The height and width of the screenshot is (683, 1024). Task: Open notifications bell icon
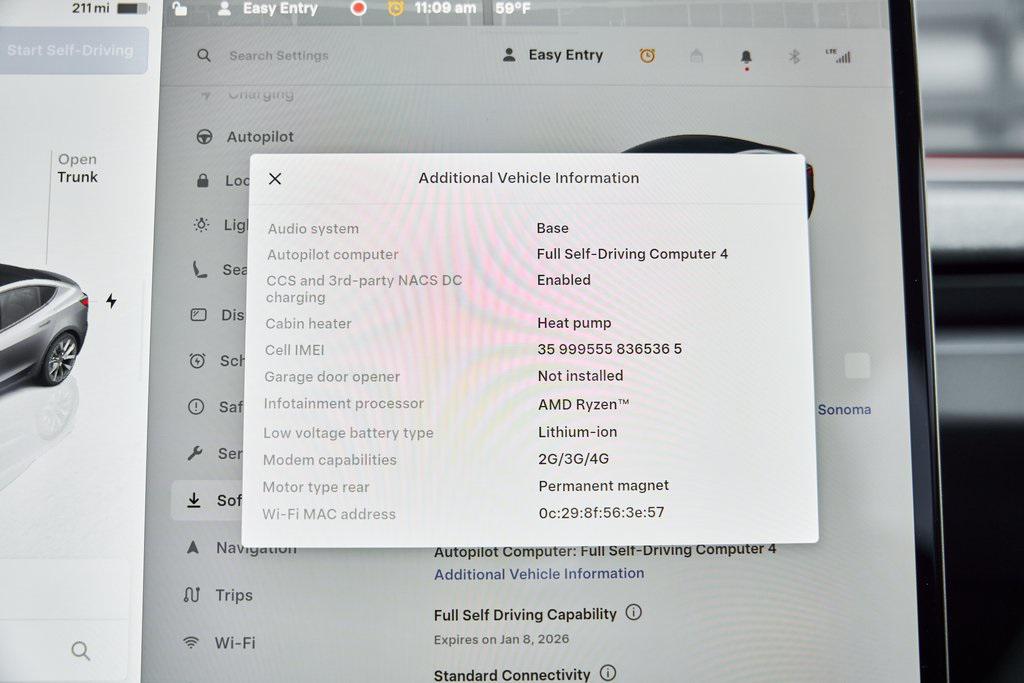746,57
